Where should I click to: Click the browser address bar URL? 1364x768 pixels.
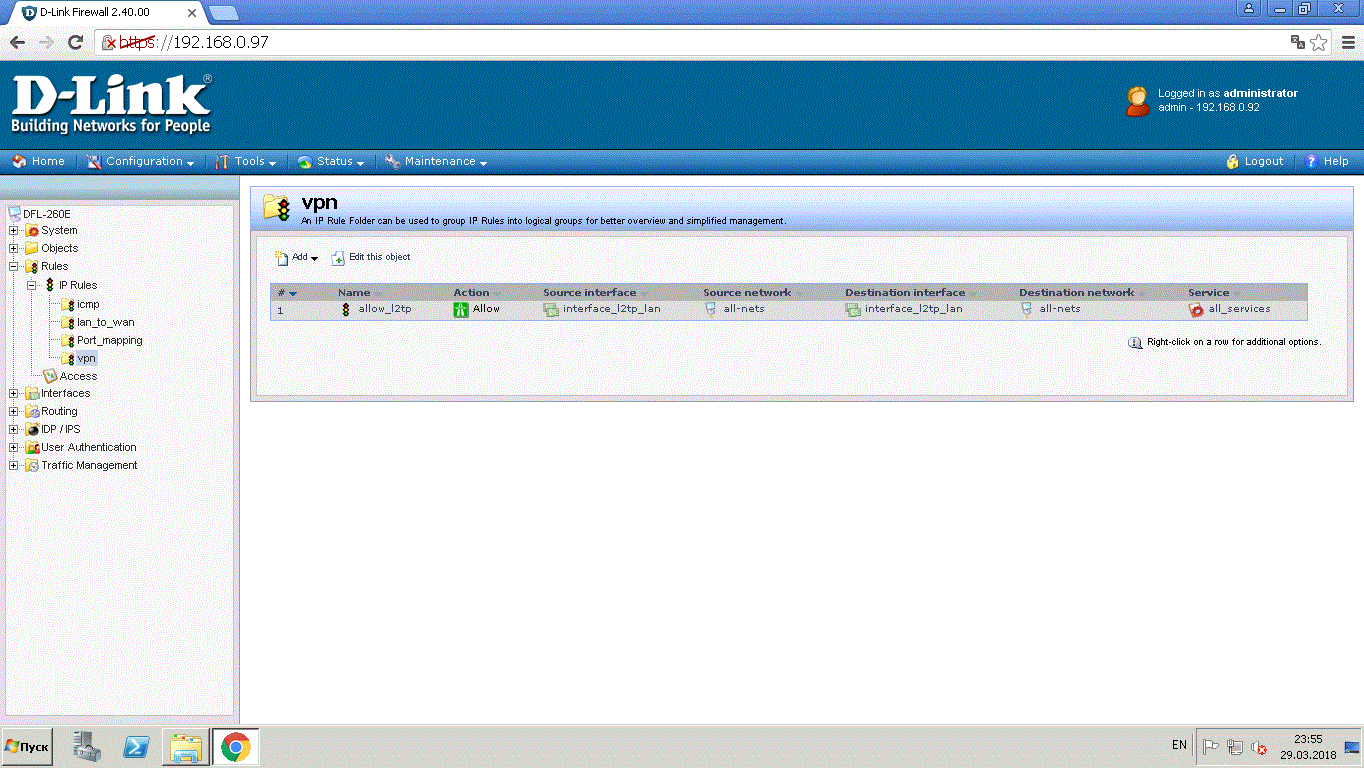[x=193, y=42]
